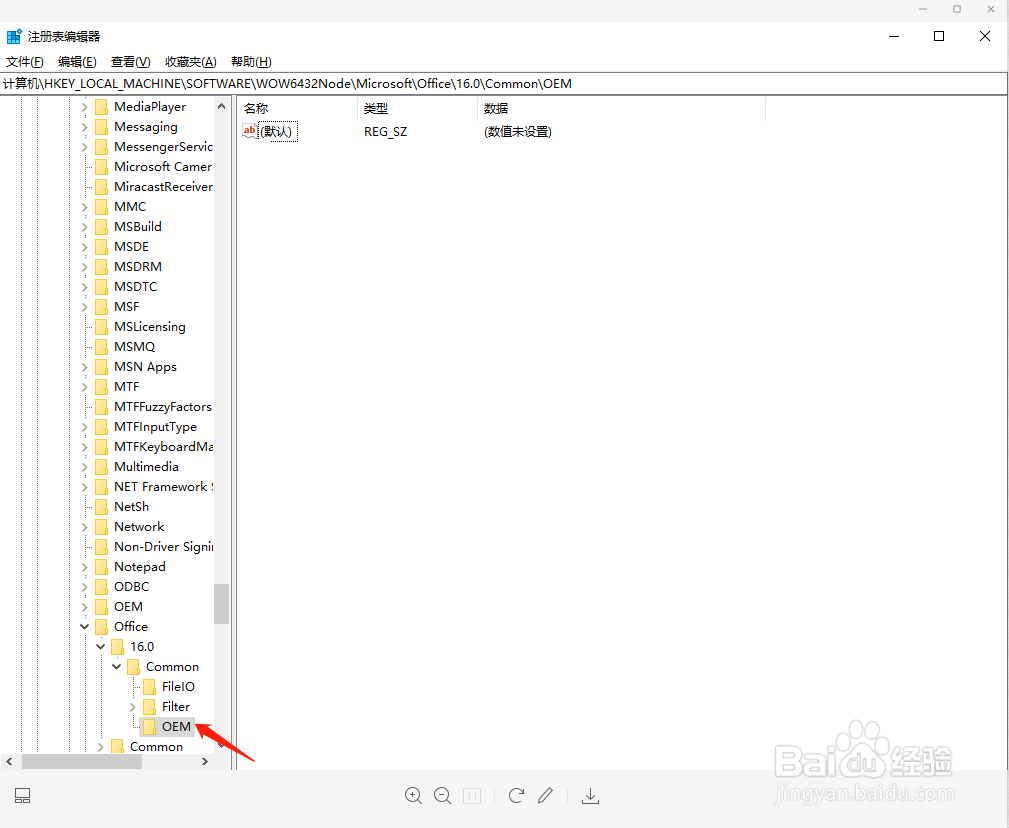
Task: View image at 1:1 actual size
Action: click(x=471, y=795)
